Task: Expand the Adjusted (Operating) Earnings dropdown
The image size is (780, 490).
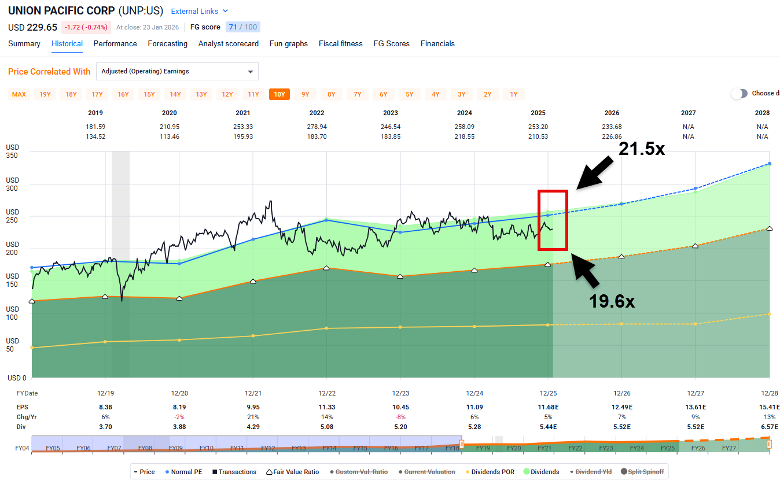Action: pyautogui.click(x=177, y=71)
